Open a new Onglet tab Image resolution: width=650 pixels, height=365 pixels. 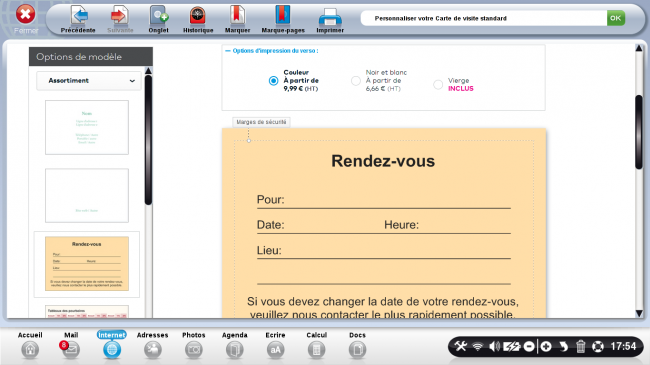pyautogui.click(x=158, y=16)
